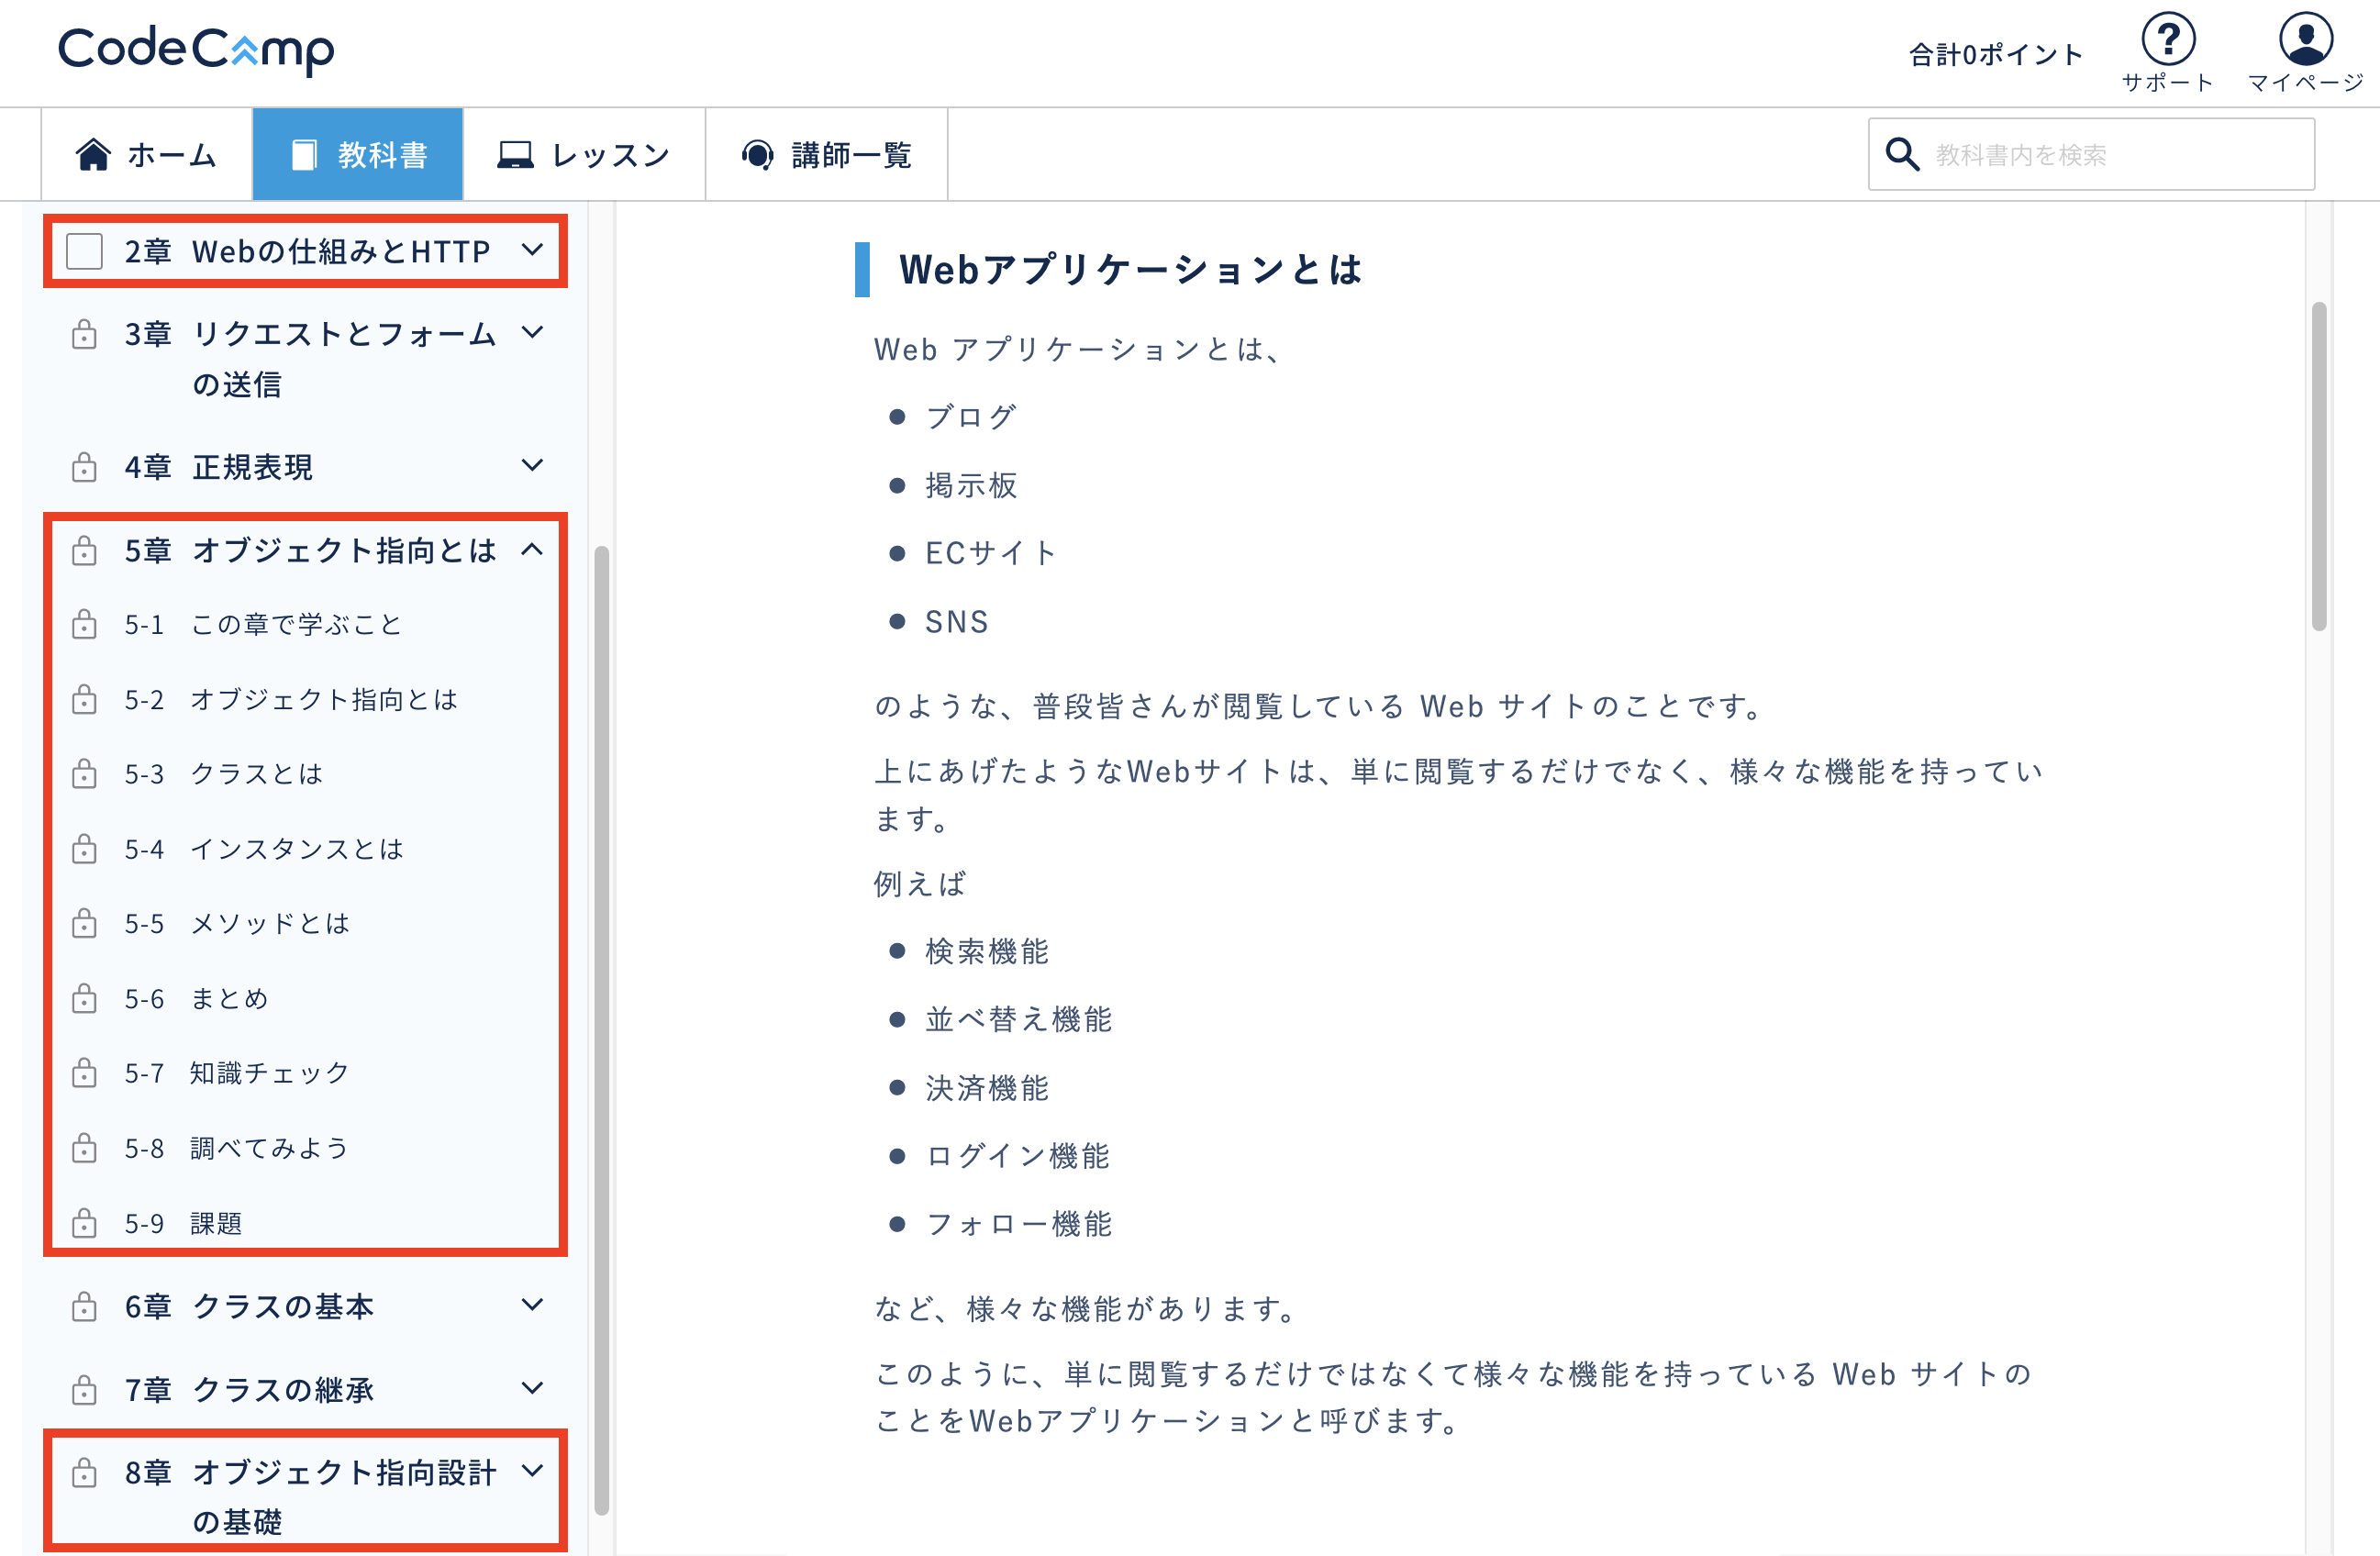2380x1556 pixels.
Task: Open lesson 5-4 インスタンスとは
Action: [x=264, y=849]
